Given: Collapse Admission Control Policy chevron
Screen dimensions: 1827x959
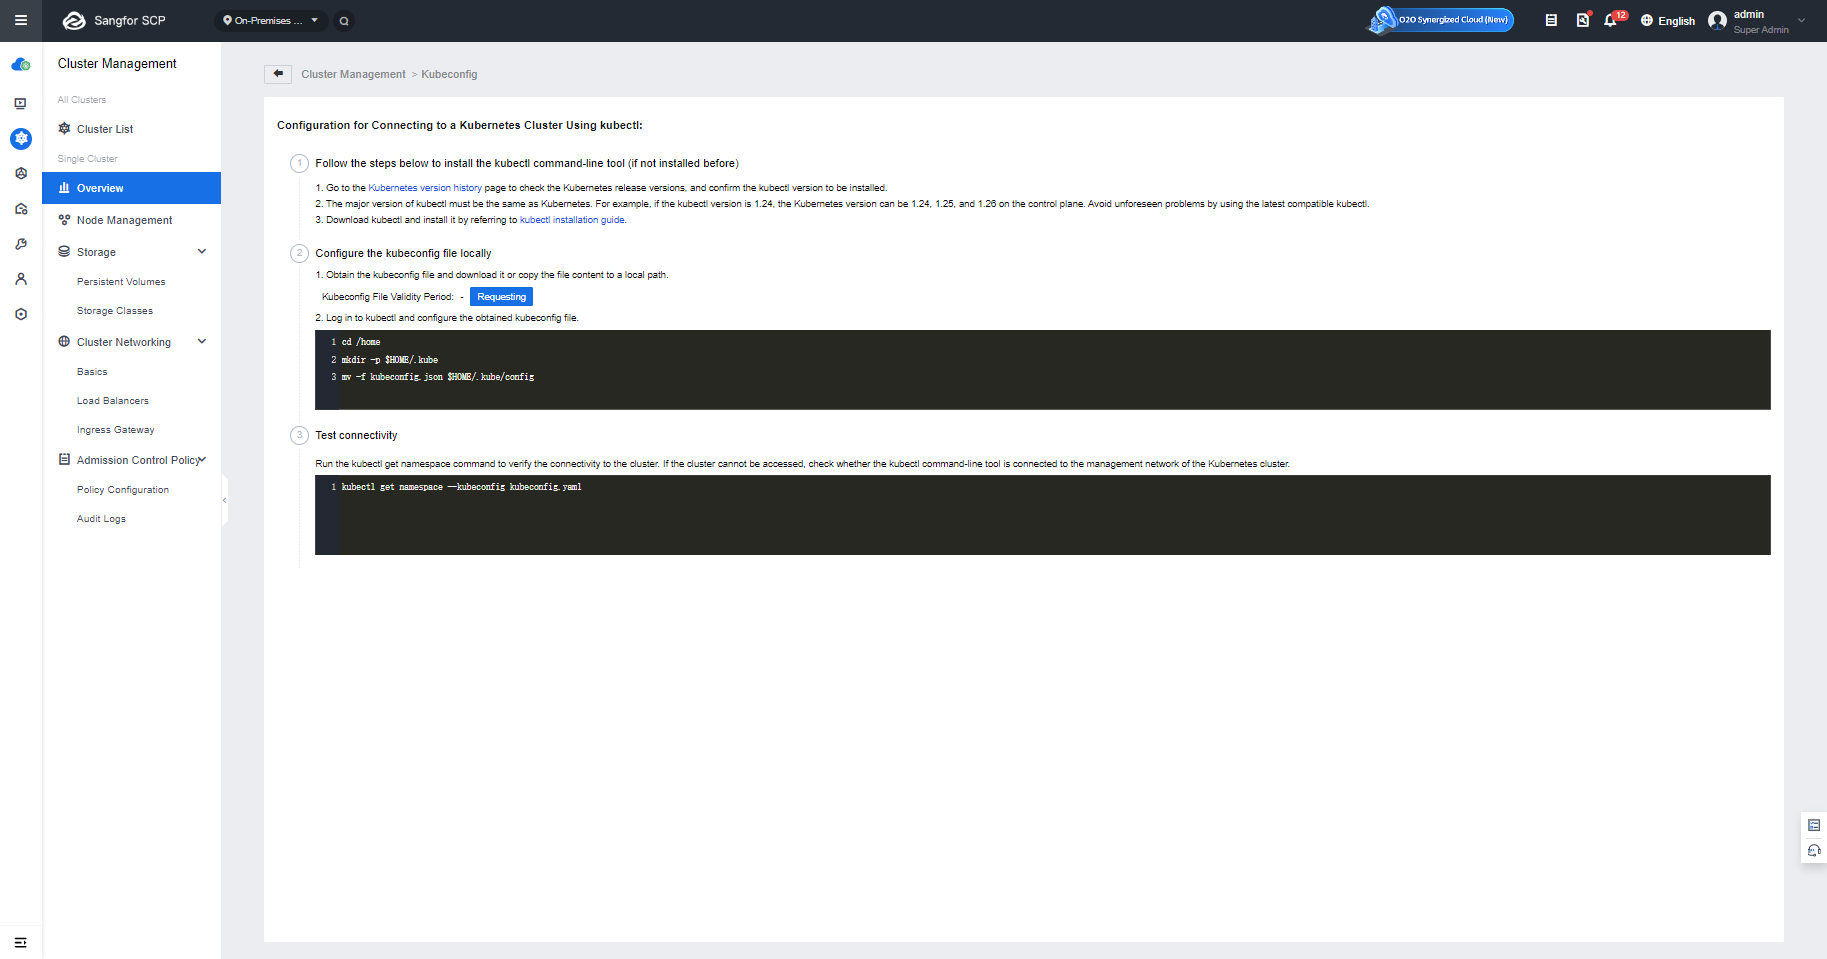Looking at the screenshot, I should coord(203,460).
